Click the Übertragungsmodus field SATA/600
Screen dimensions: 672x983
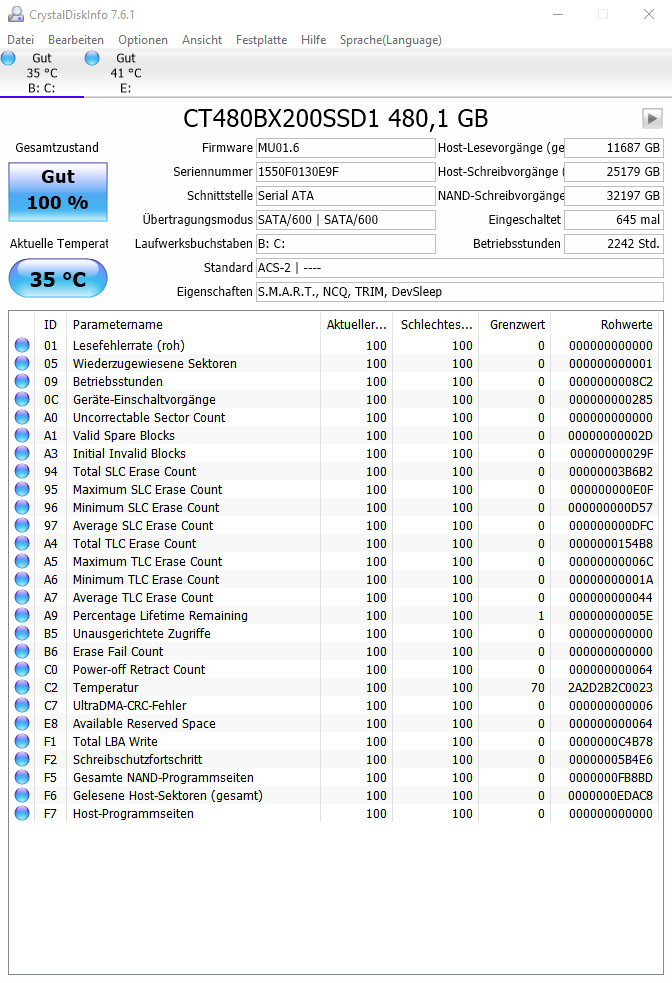[x=345, y=219]
